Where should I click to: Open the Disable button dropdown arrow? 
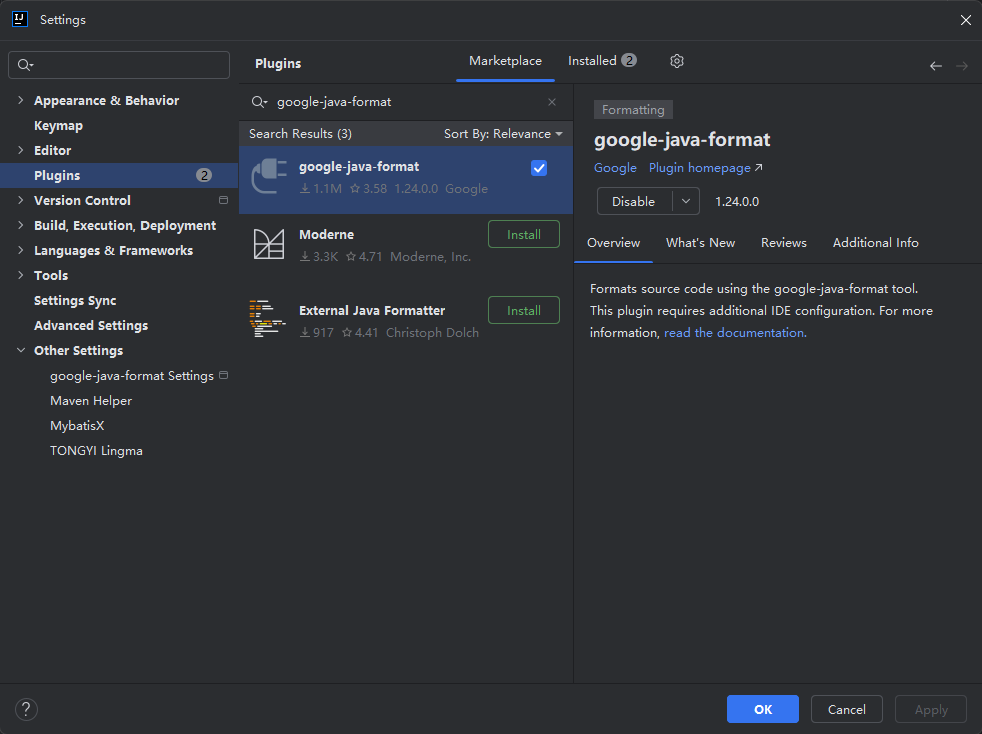[686, 201]
